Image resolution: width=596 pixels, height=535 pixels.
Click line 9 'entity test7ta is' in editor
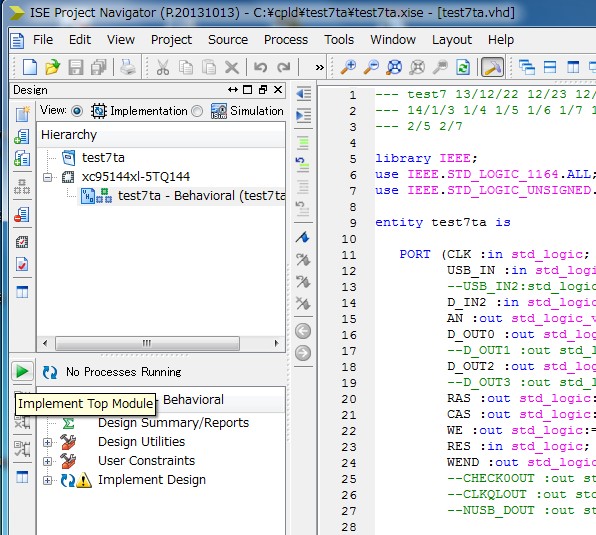tap(442, 223)
